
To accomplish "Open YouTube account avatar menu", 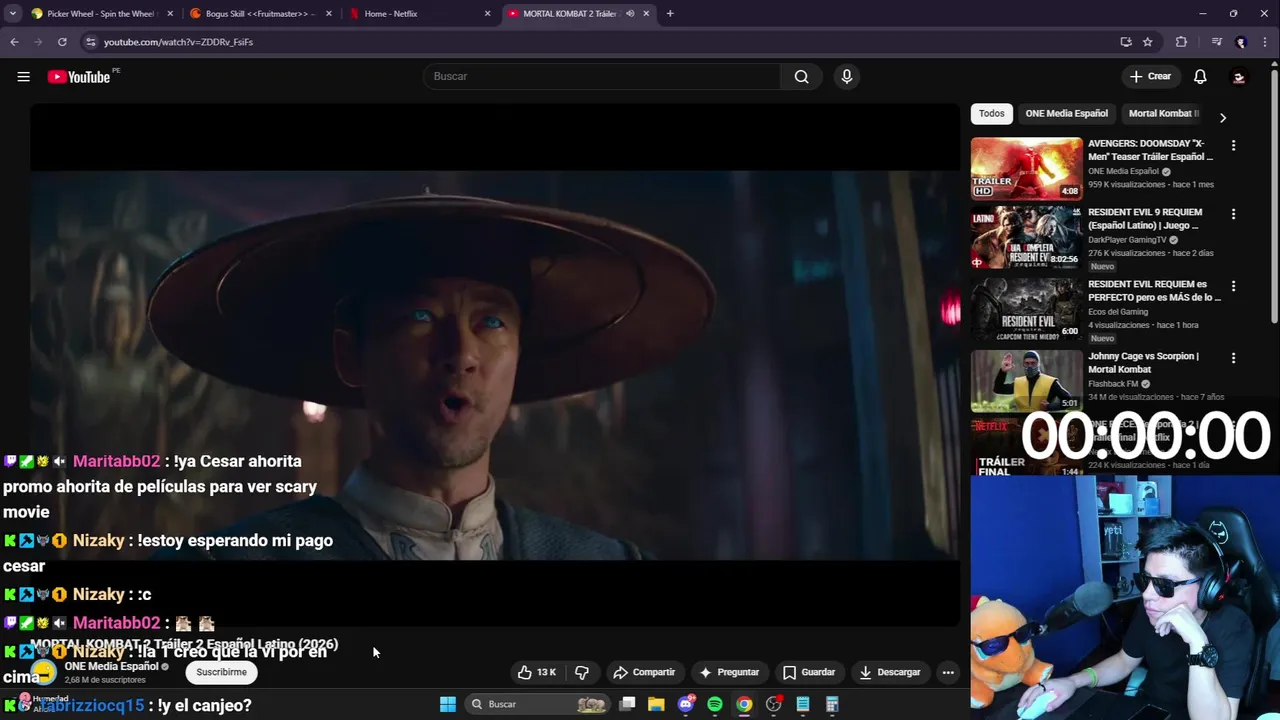I will tap(1239, 77).
